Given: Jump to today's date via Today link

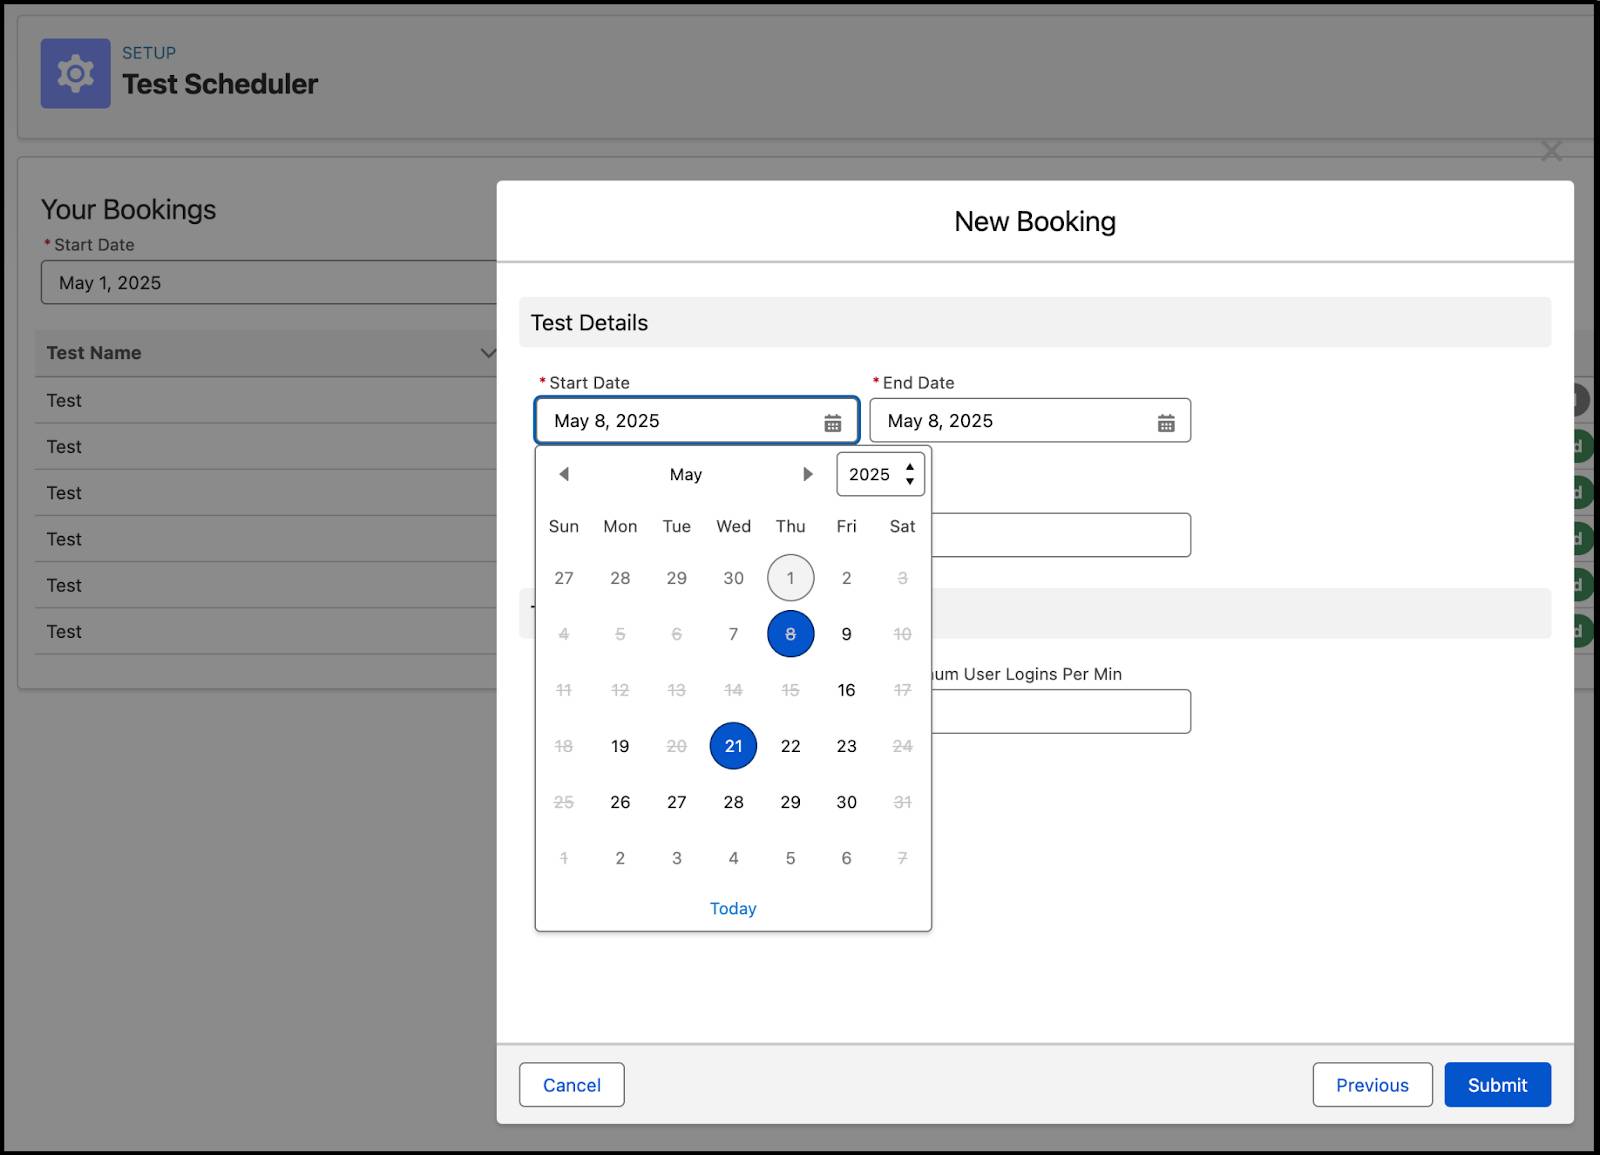Looking at the screenshot, I should (733, 908).
